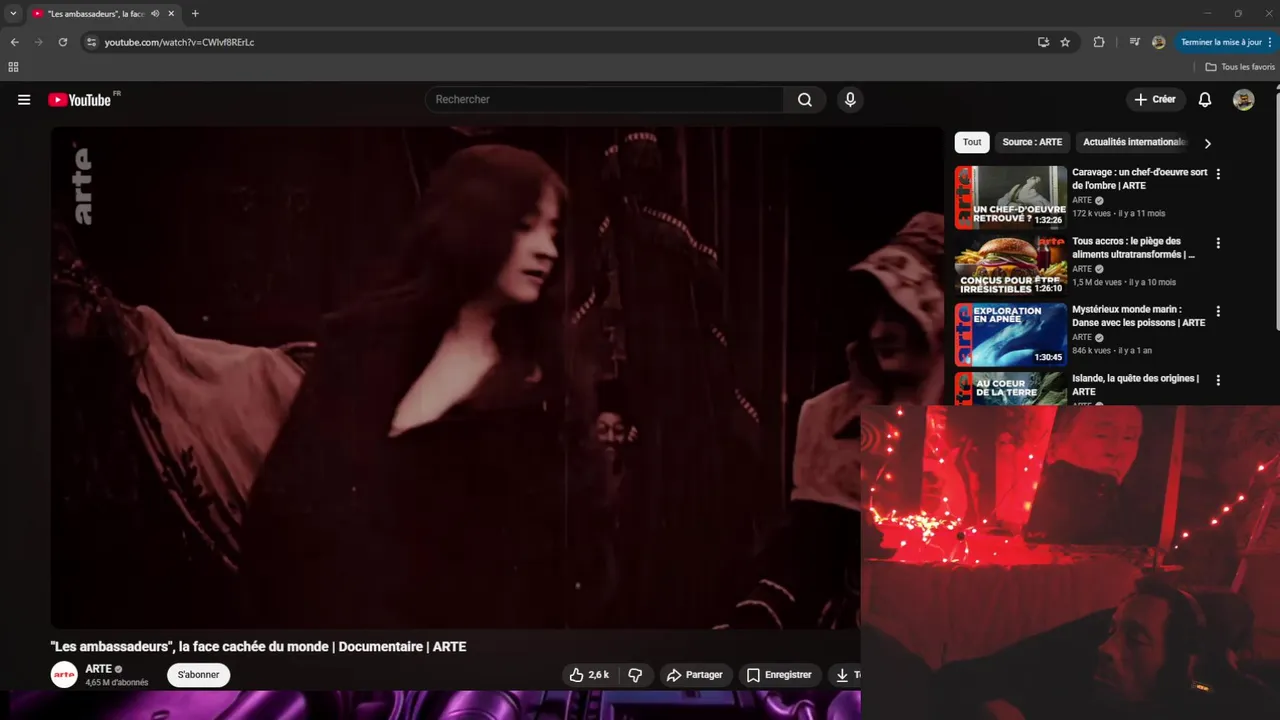This screenshot has height=720, width=1280.
Task: Click Terminer la mise à jour
Action: pos(1226,42)
